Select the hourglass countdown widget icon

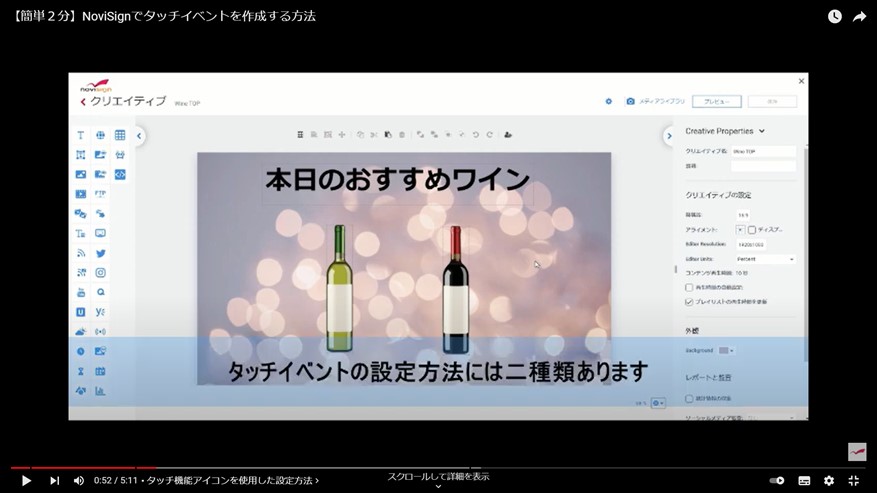[x=81, y=371]
